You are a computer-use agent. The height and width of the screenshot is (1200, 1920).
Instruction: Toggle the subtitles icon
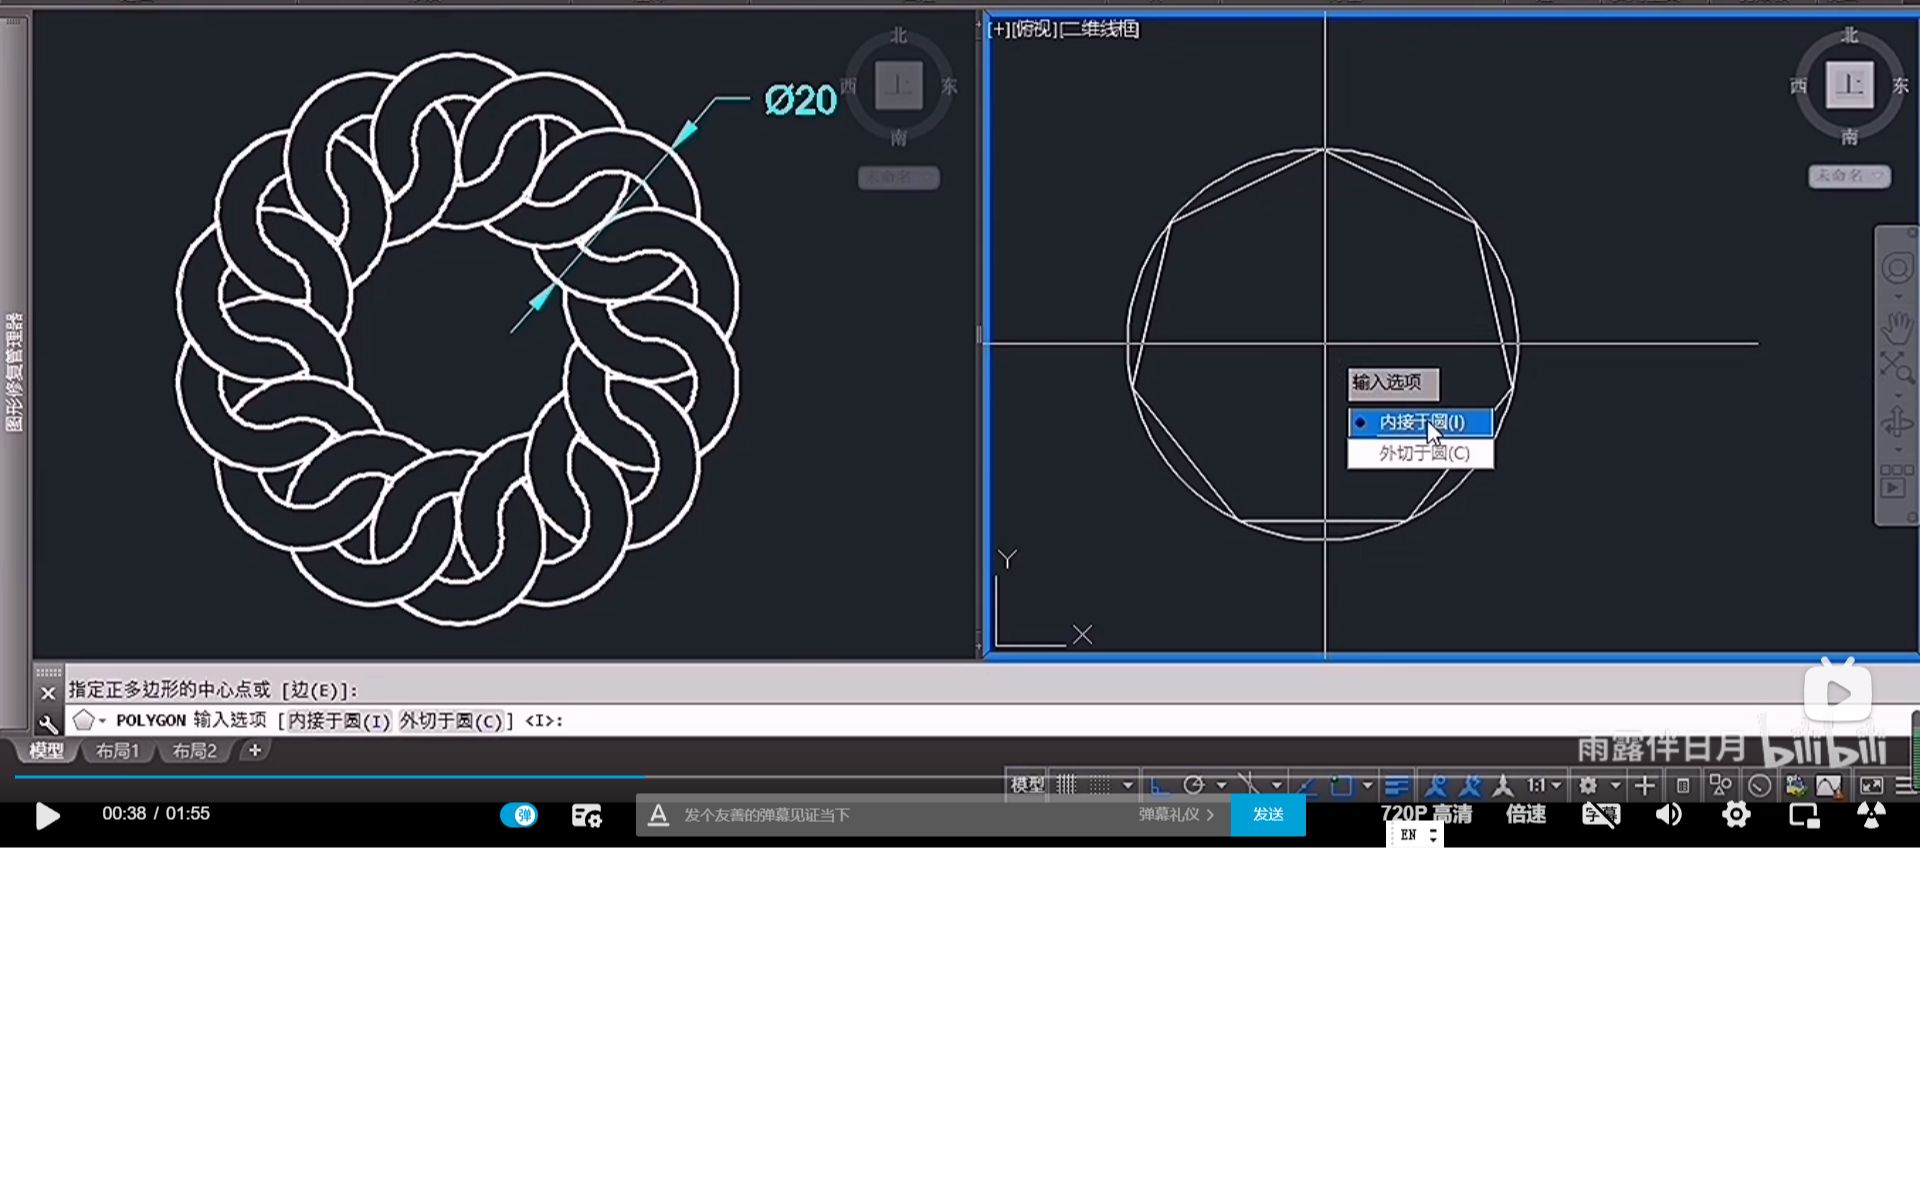click(x=1599, y=815)
